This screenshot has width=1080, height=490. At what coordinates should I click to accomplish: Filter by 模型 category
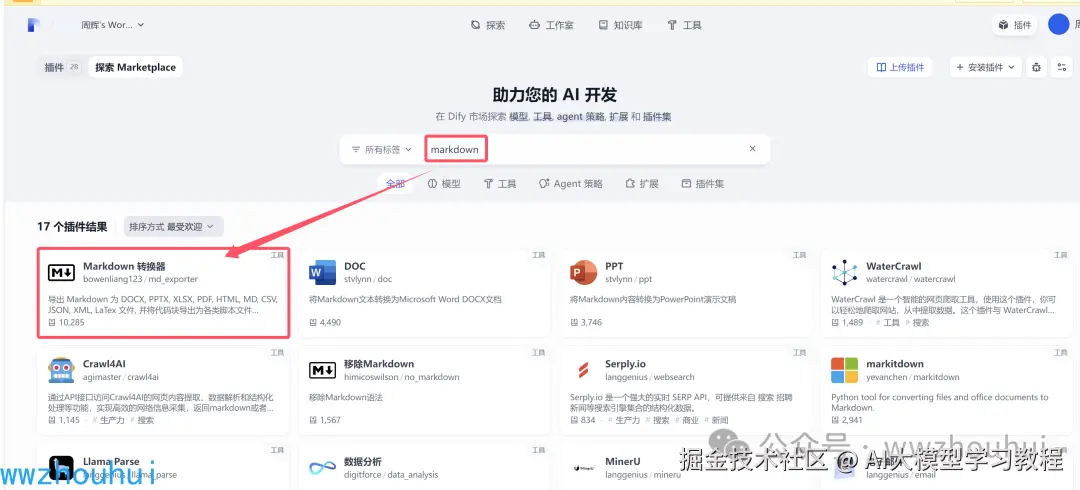click(x=444, y=184)
